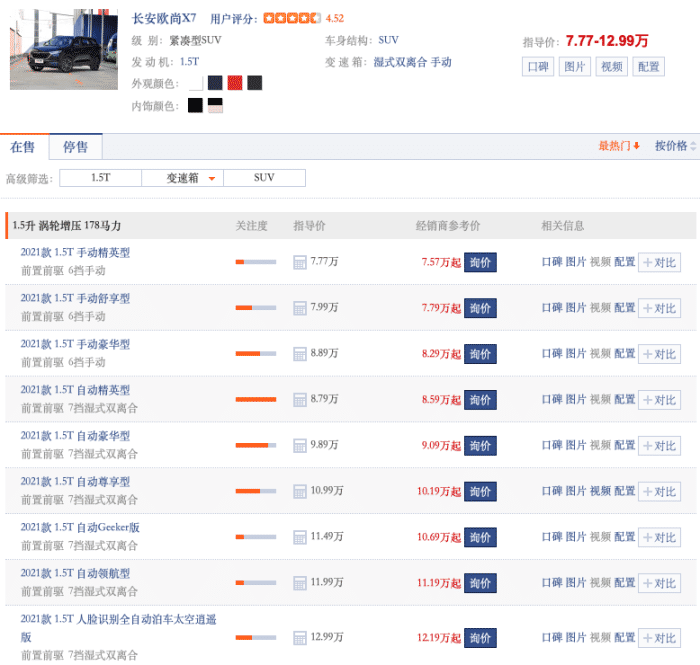
Task: Select red exterior color swatch
Action: (235, 83)
